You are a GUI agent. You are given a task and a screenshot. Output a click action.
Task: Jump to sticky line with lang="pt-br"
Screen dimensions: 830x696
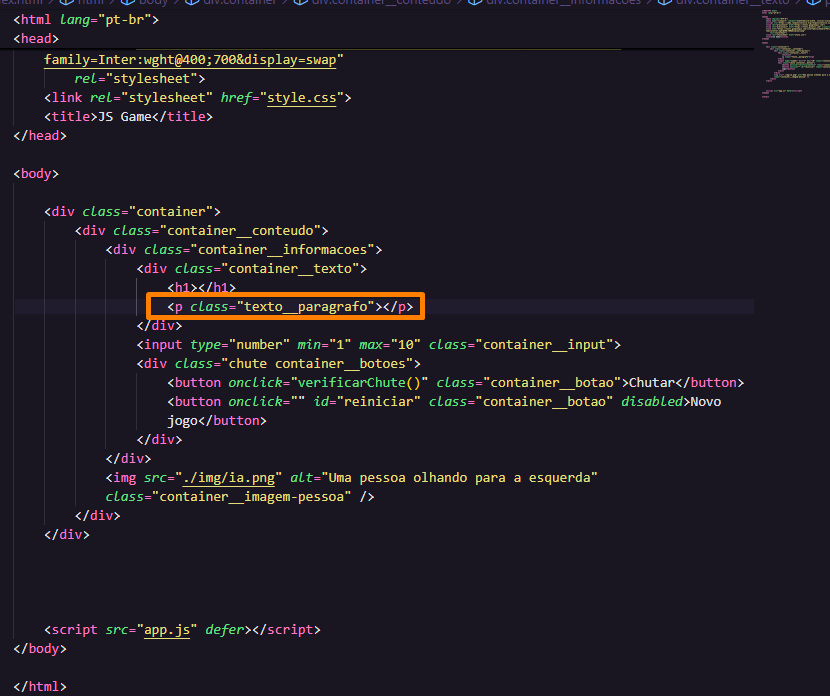pos(86,20)
